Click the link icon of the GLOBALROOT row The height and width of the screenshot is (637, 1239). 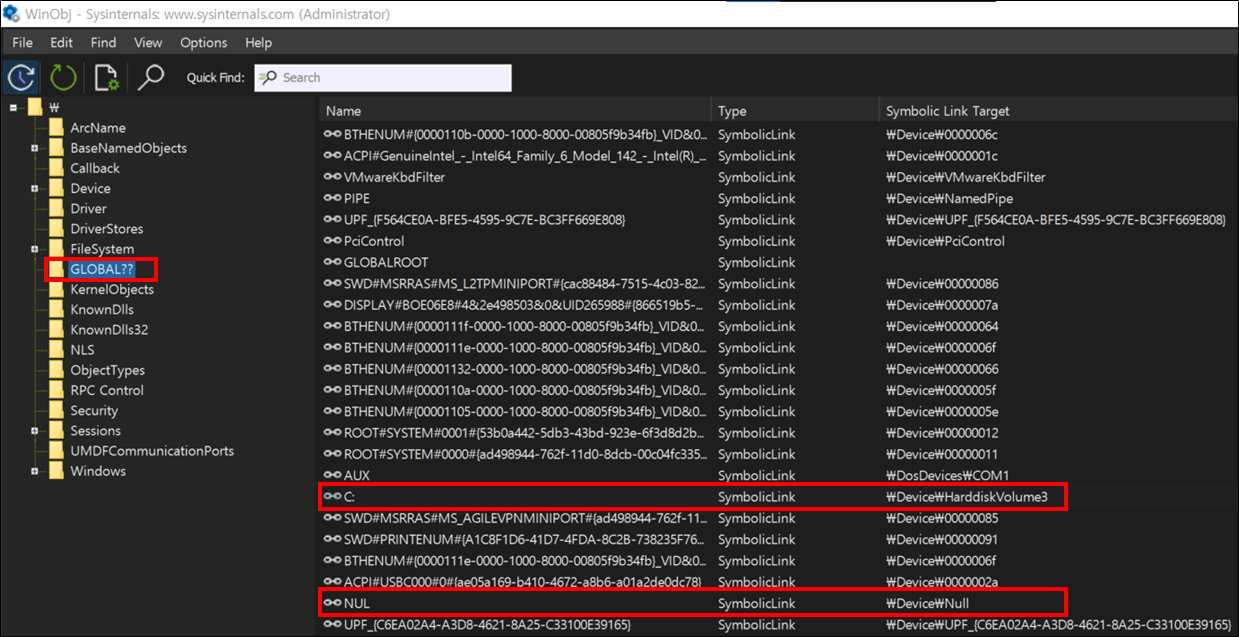(332, 262)
